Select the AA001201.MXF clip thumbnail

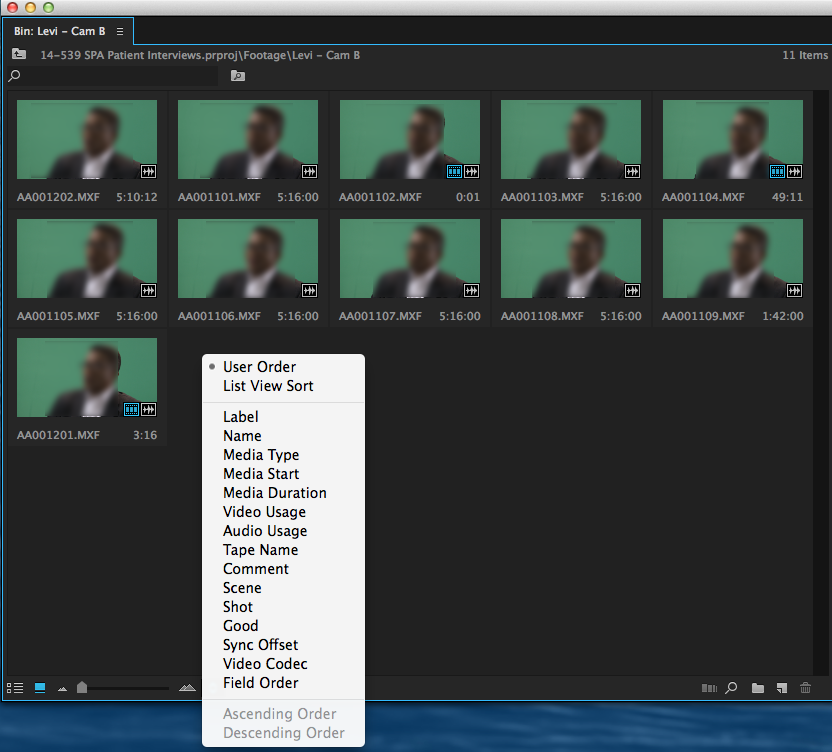(x=87, y=377)
